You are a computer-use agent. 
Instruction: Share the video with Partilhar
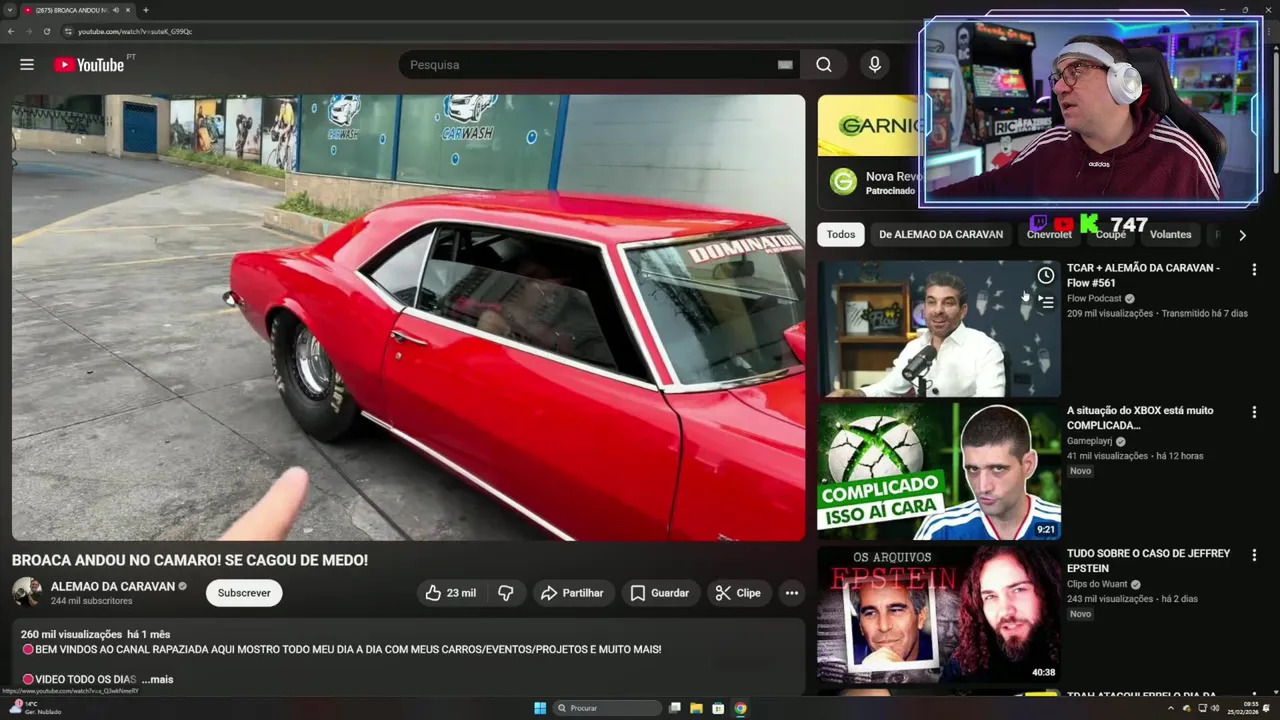click(x=572, y=593)
